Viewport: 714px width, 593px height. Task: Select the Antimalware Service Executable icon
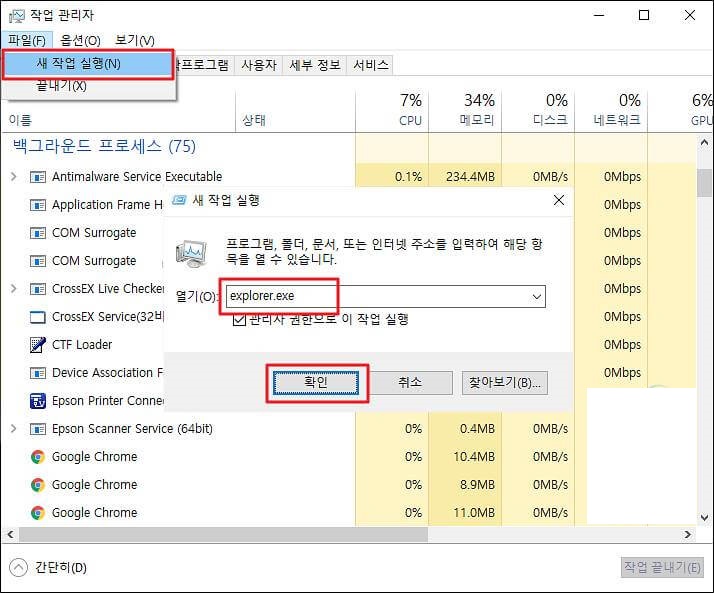click(38, 177)
